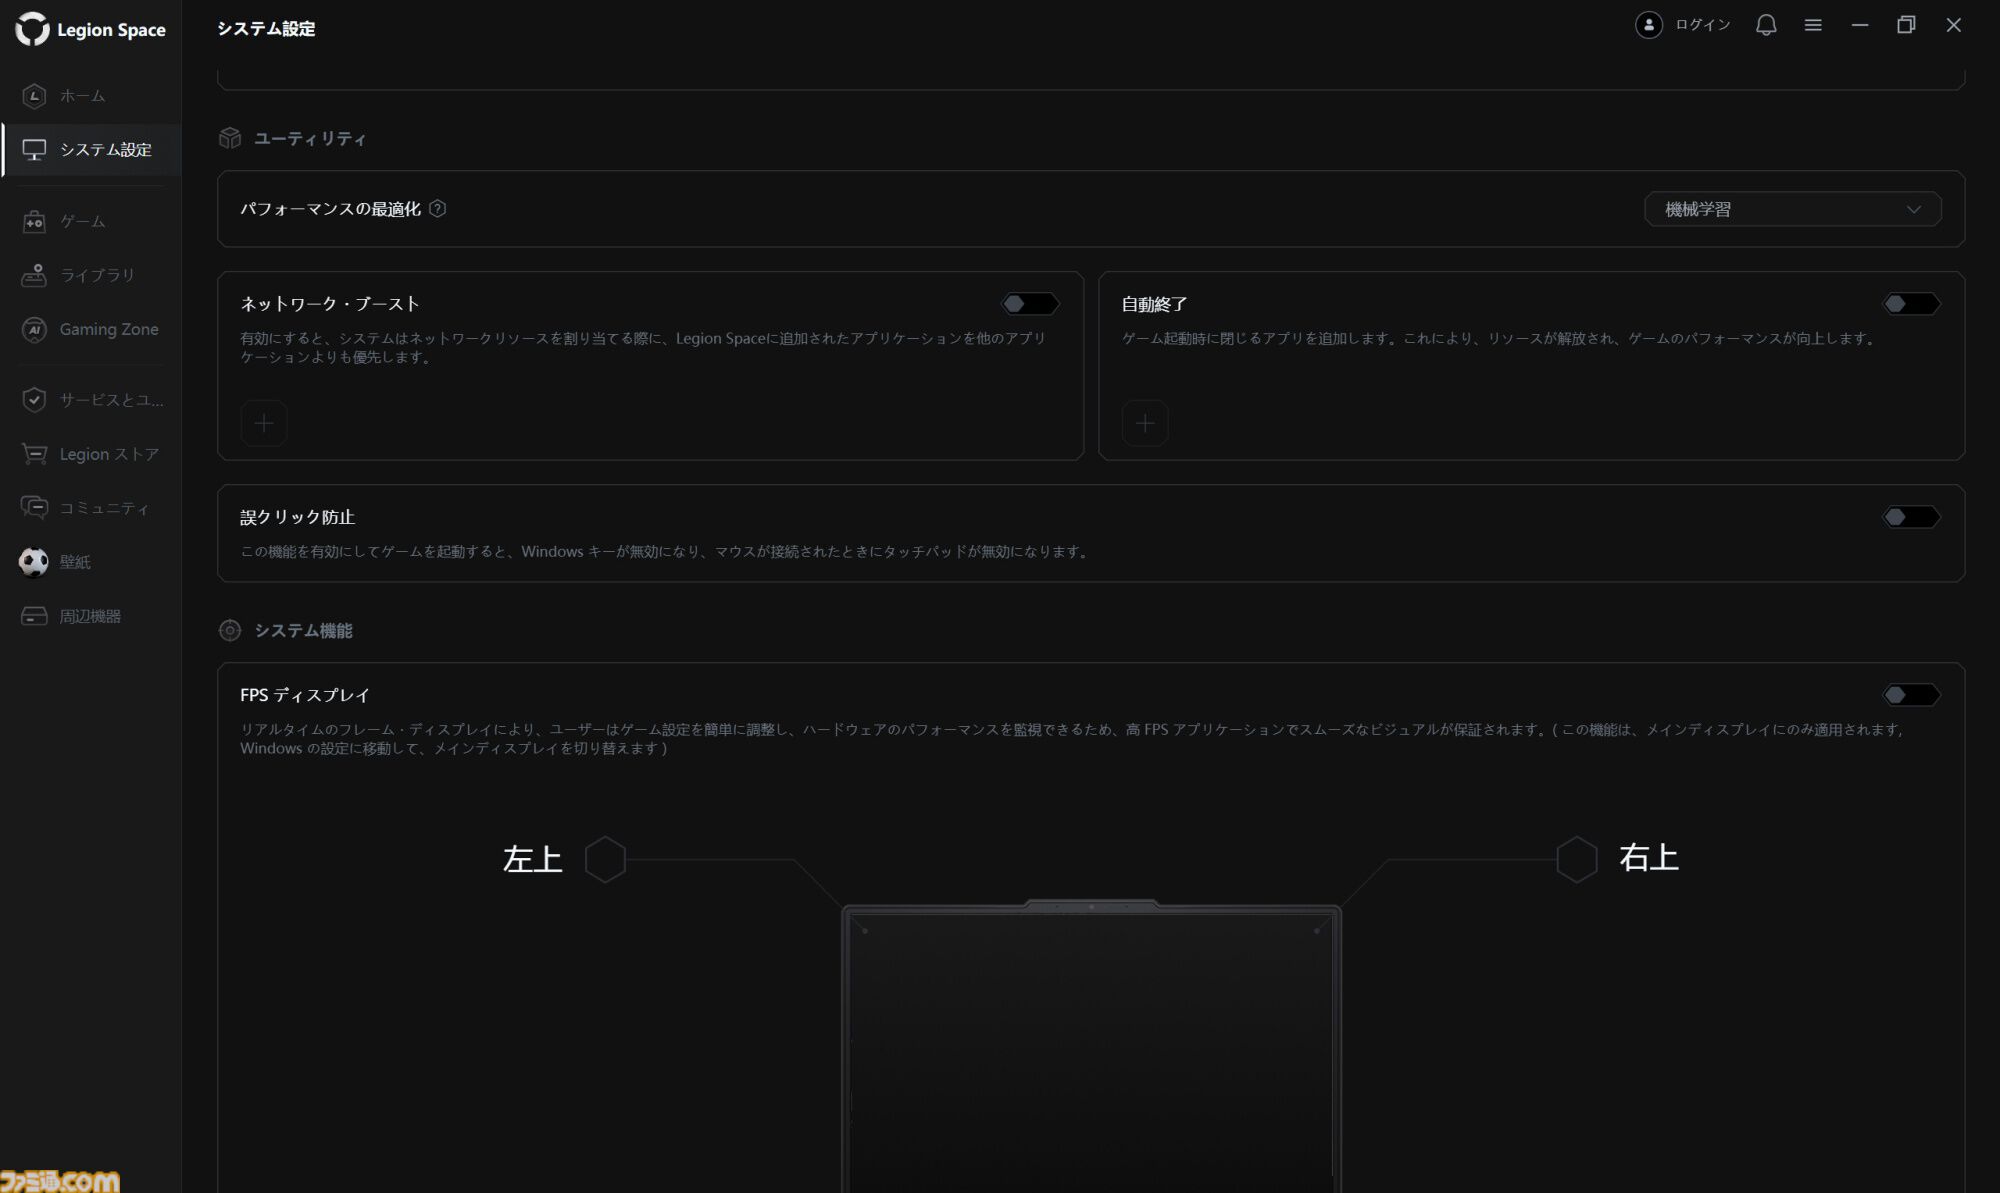The width and height of the screenshot is (2000, 1193).
Task: Open the コミュニティ menu label
Action: pos(104,508)
